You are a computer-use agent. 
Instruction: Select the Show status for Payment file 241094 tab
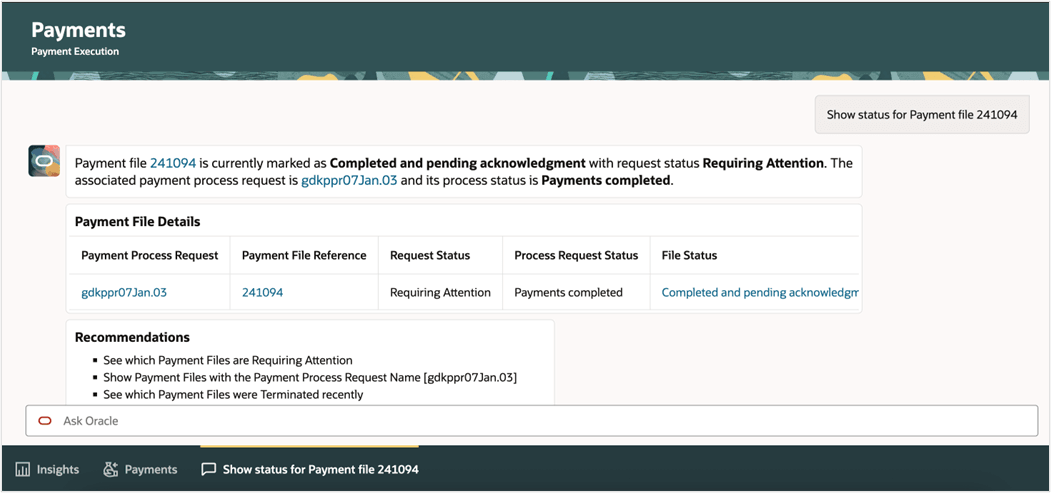(310, 470)
